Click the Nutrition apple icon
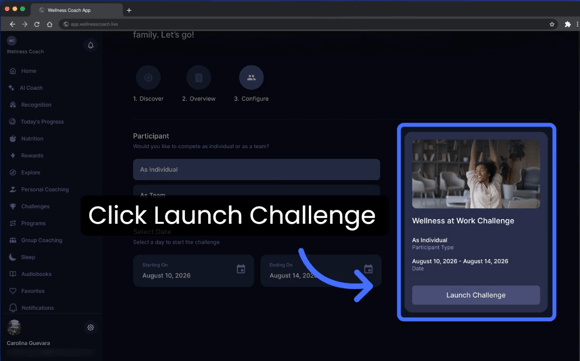 pyautogui.click(x=13, y=138)
